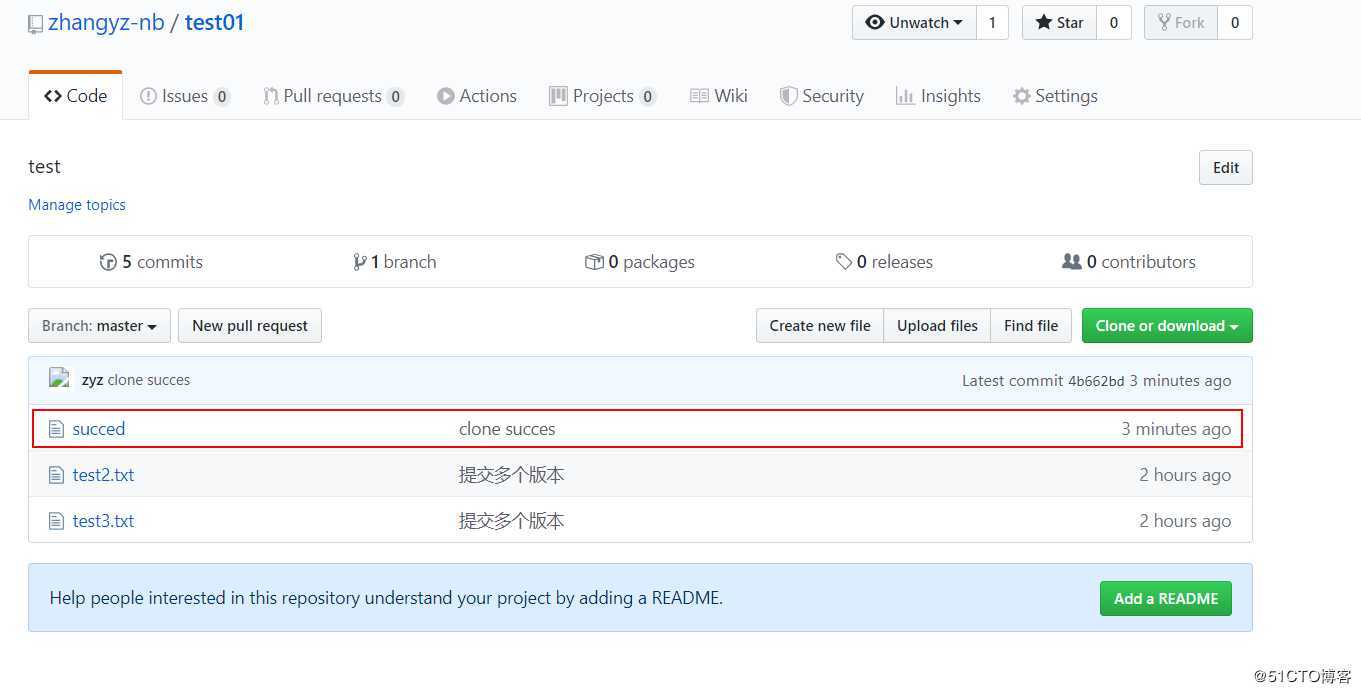Open the 5 commits link

coord(151,262)
